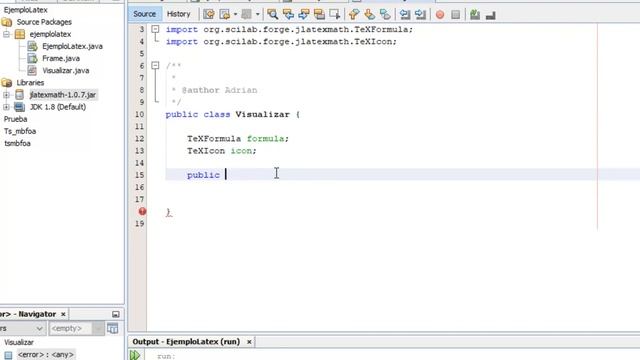
Task: Click the Libraries folder node
Action: [30, 82]
